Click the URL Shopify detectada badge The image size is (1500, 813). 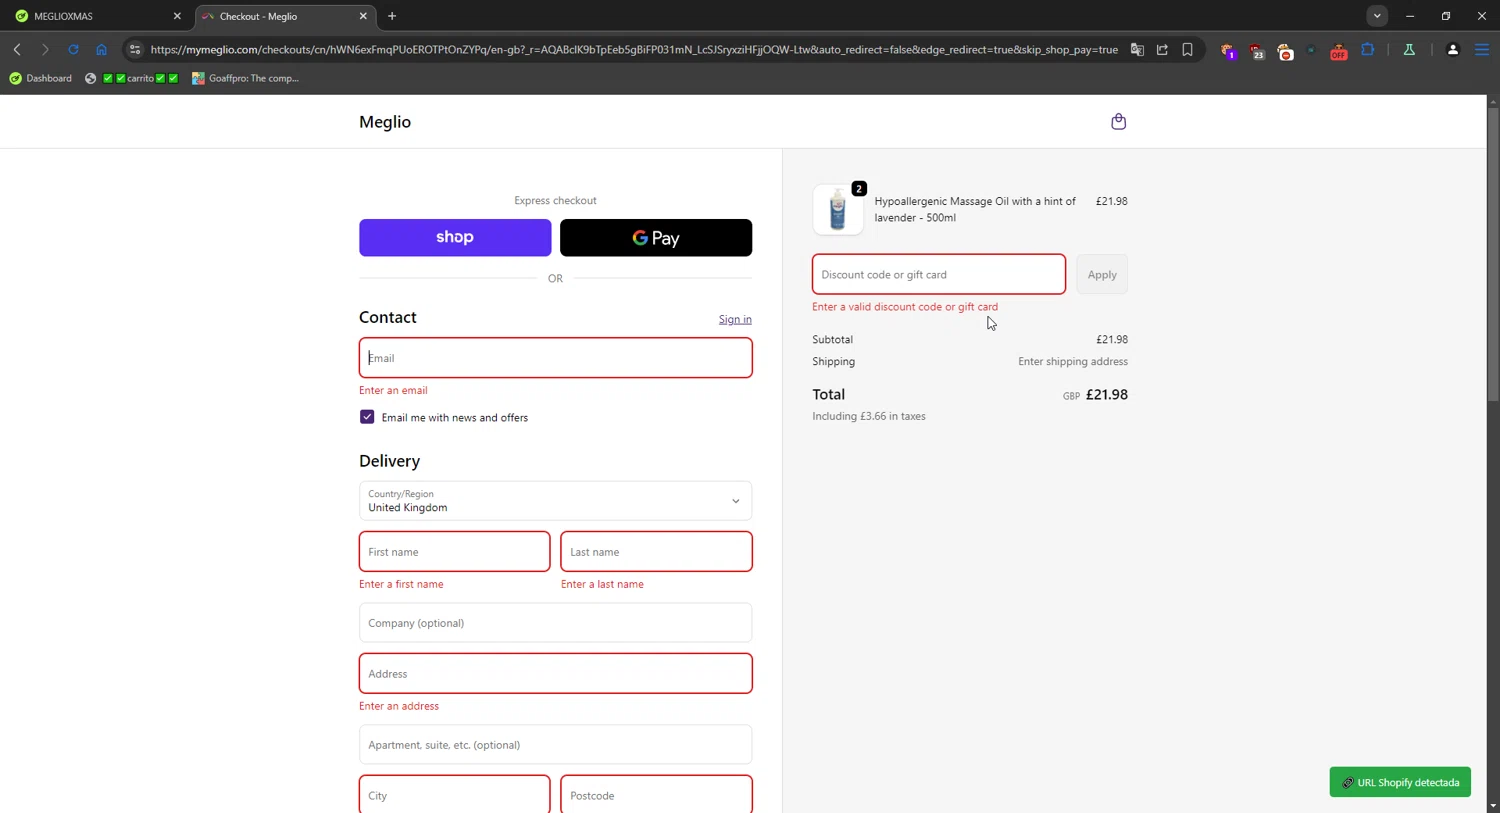click(1400, 782)
